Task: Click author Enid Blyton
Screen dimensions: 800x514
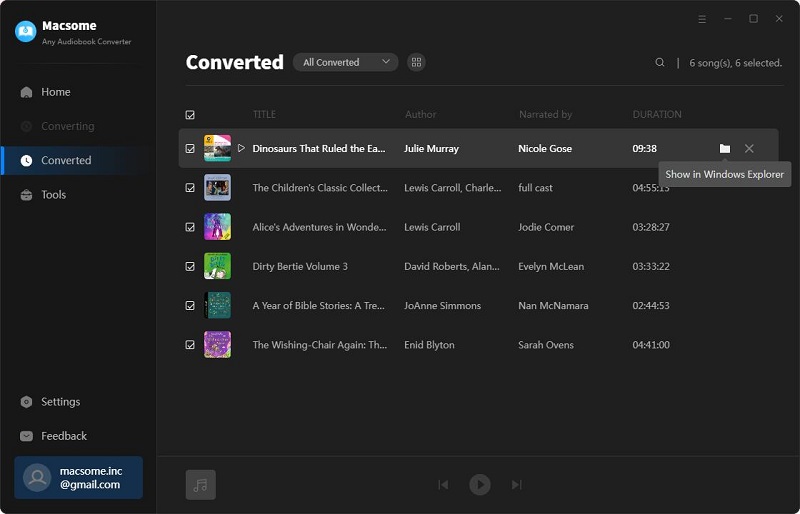Action: tap(429, 345)
